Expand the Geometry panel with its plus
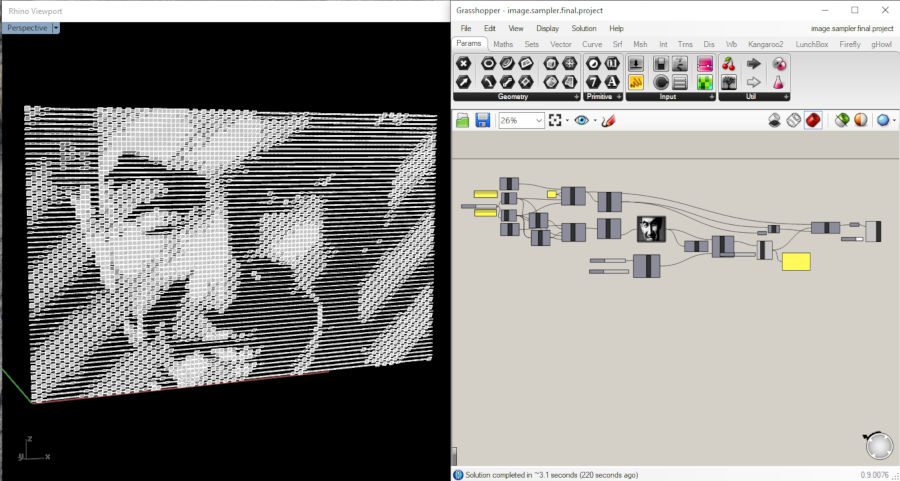The width and height of the screenshot is (900, 481). point(576,97)
